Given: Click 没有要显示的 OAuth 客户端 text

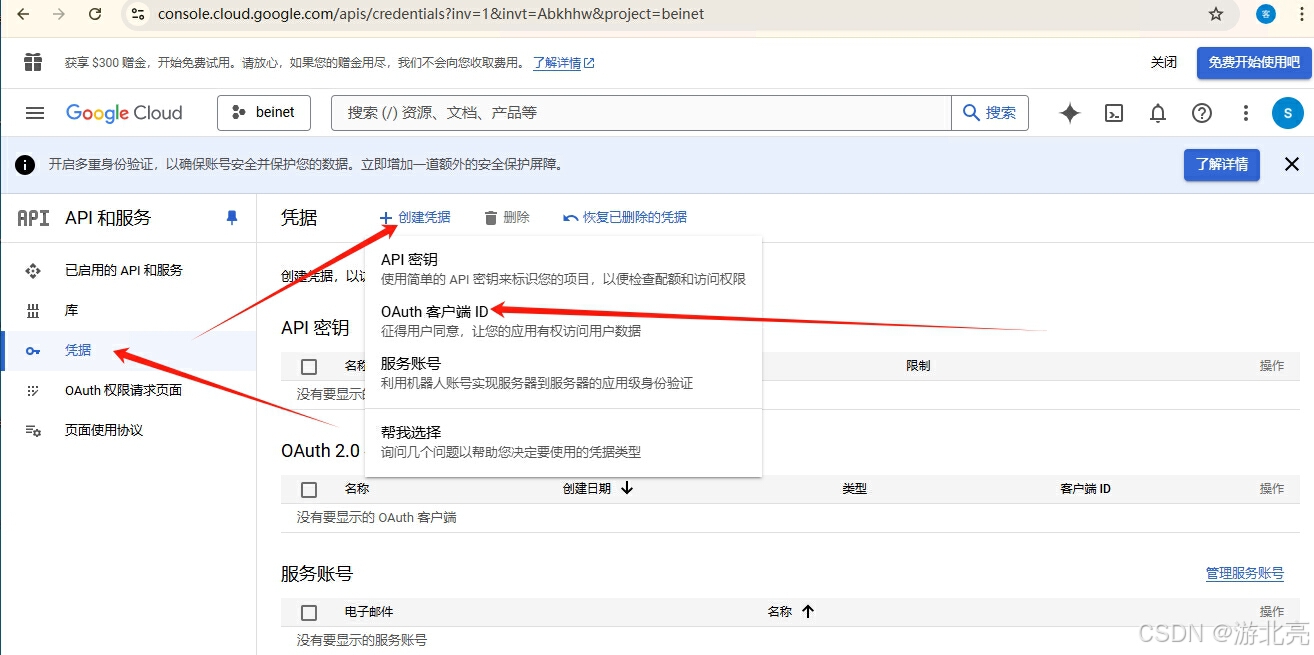Looking at the screenshot, I should click(377, 517).
